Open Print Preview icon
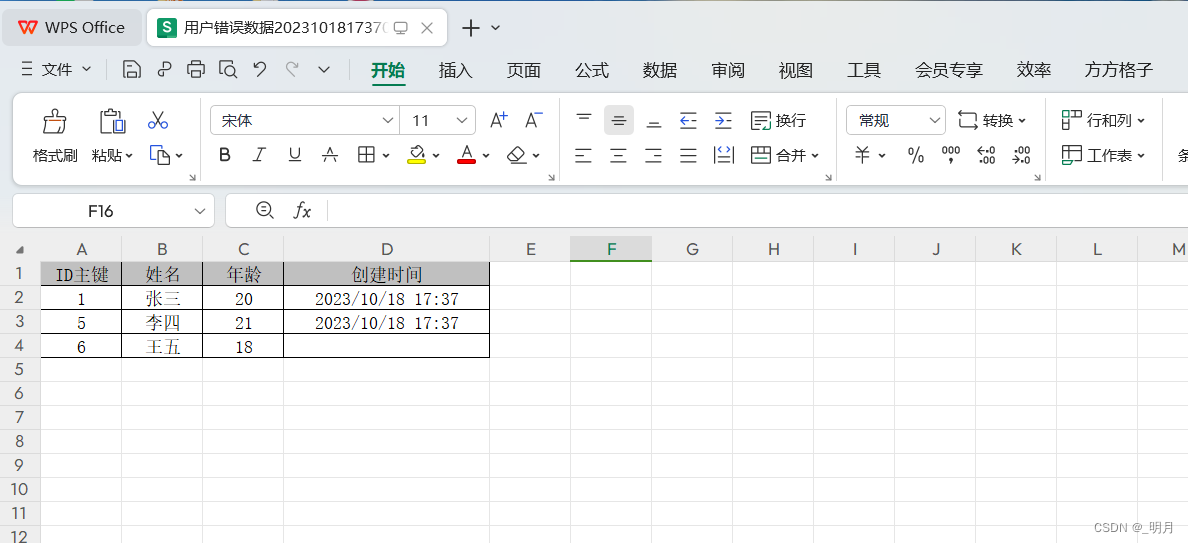The image size is (1188, 543). coord(227,70)
